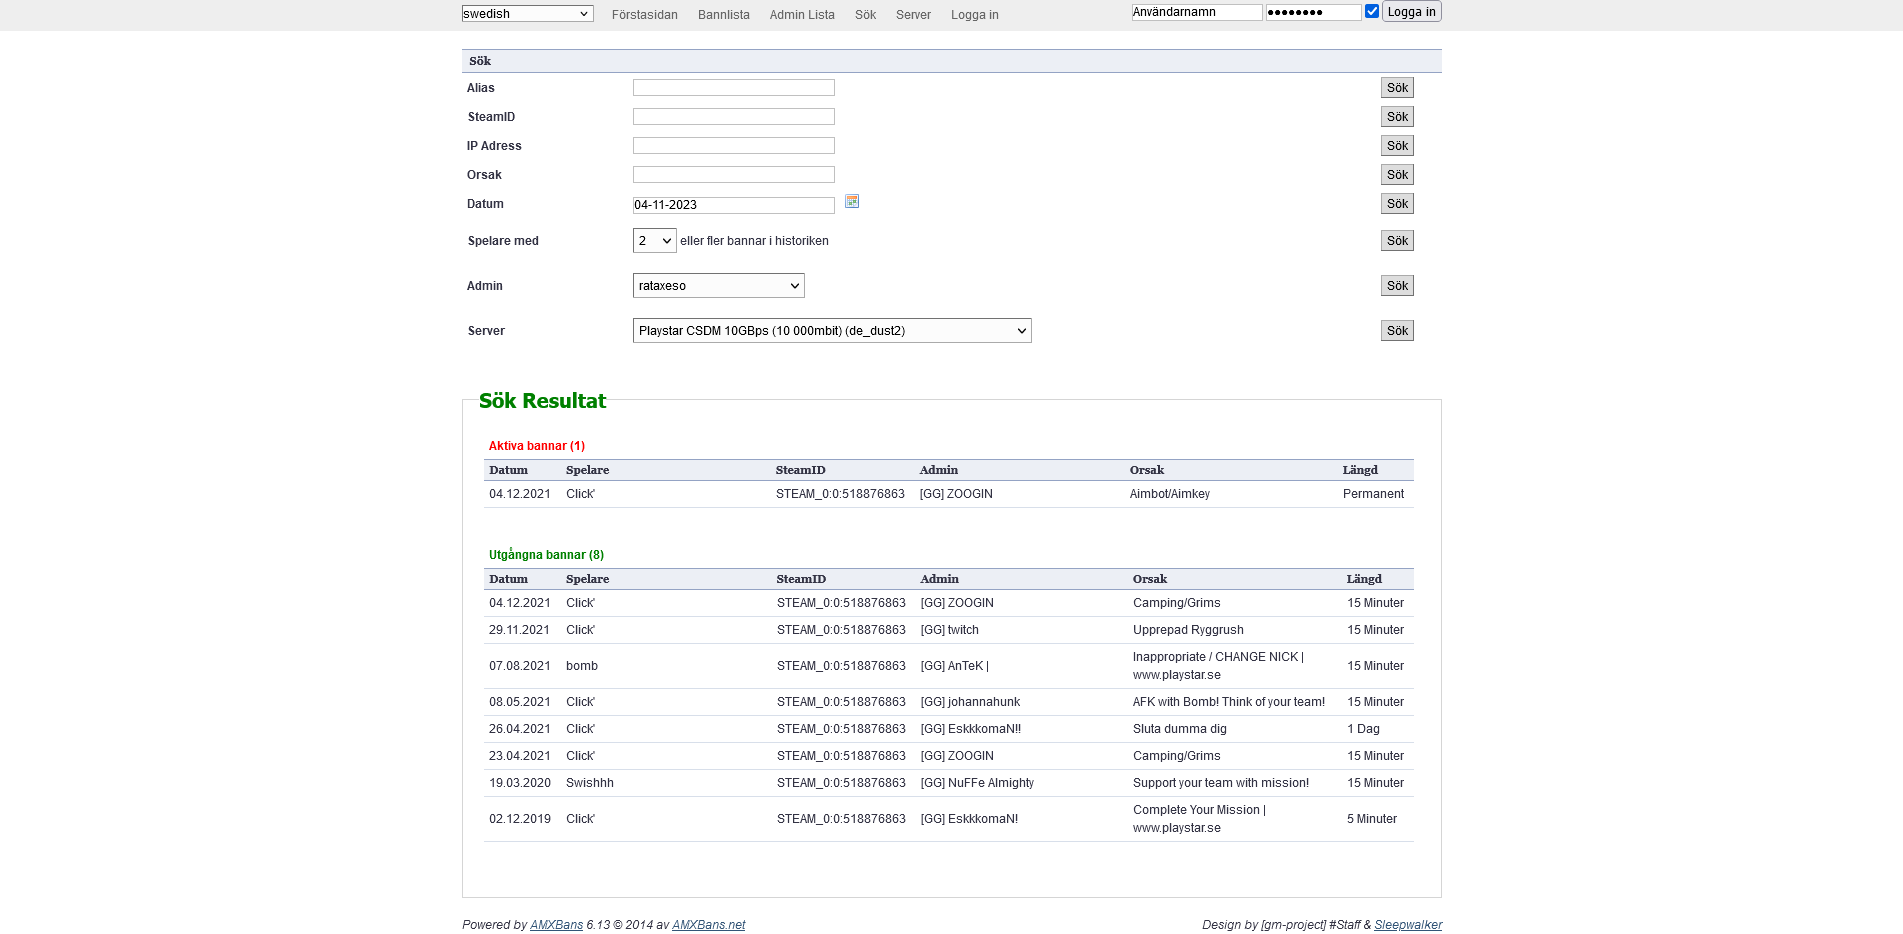Image resolution: width=1903 pixels, height=934 pixels.
Task: Focus the Användarnamn username field
Action: pos(1197,12)
